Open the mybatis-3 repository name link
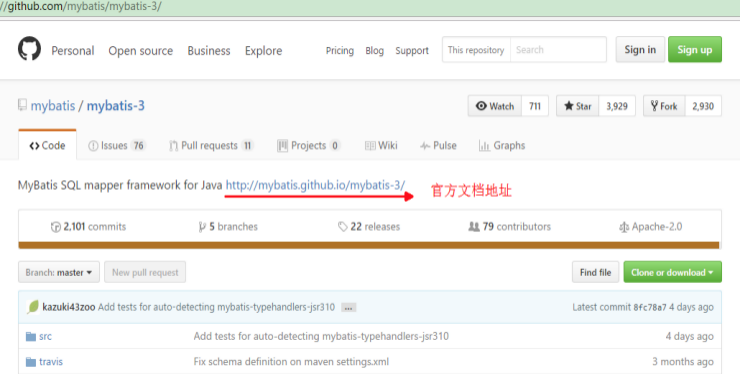Image resolution: width=742 pixels, height=376 pixels. click(x=115, y=105)
